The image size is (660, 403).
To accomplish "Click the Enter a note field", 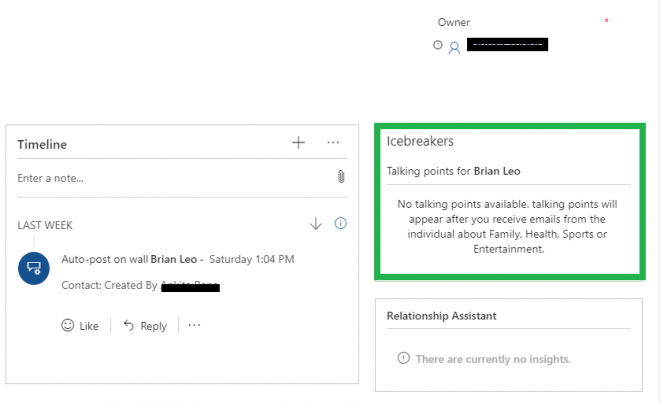I will 170,178.
